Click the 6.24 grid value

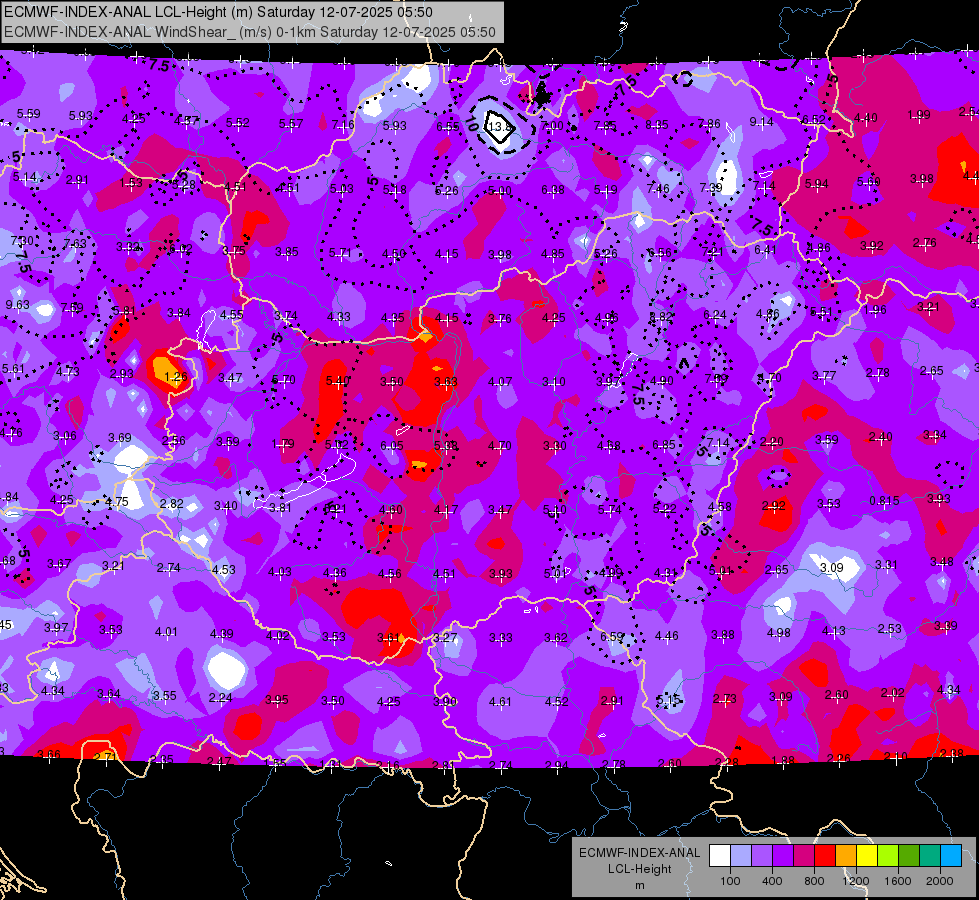pyautogui.click(x=715, y=315)
